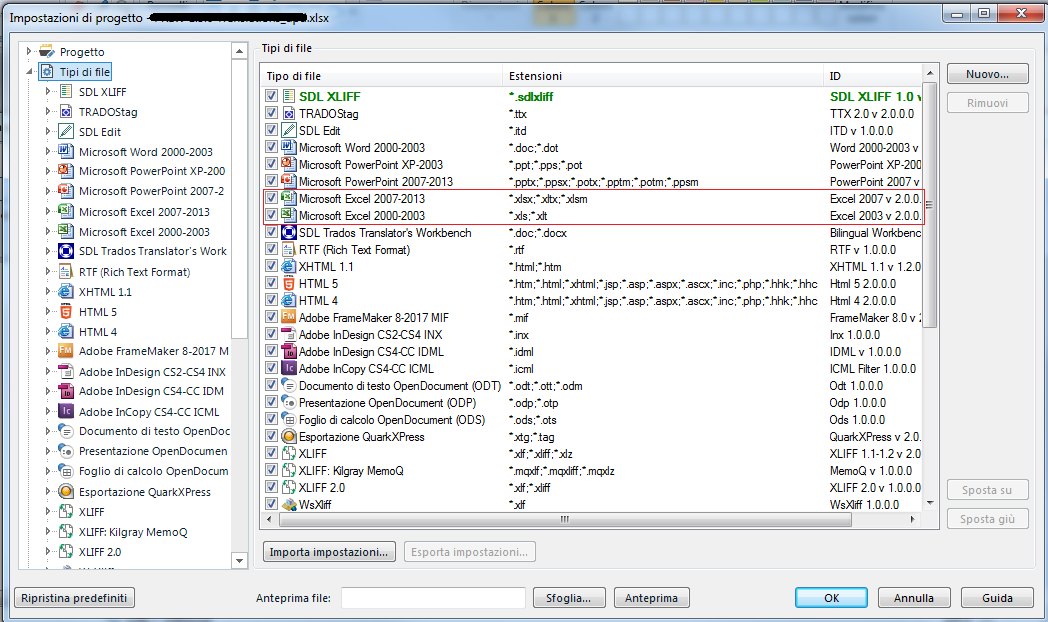Click the Anteprima file input field
This screenshot has height=622, width=1048.
tap(433, 598)
